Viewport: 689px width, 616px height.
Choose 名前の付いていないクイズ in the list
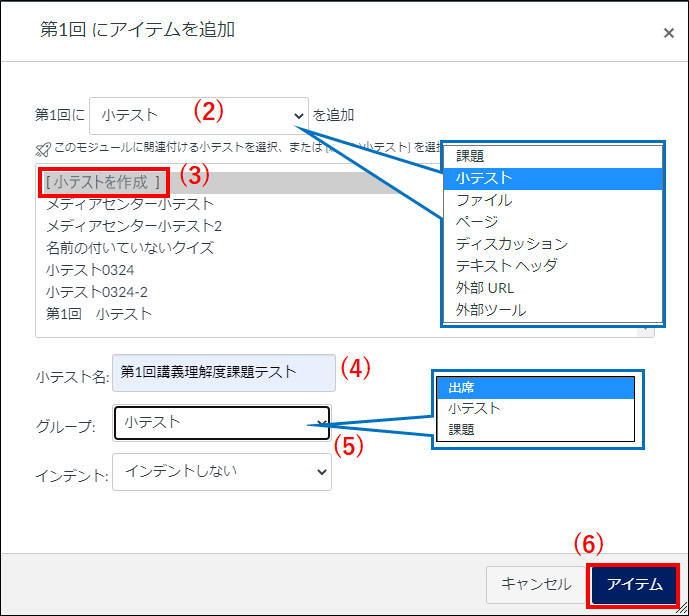pos(129,247)
